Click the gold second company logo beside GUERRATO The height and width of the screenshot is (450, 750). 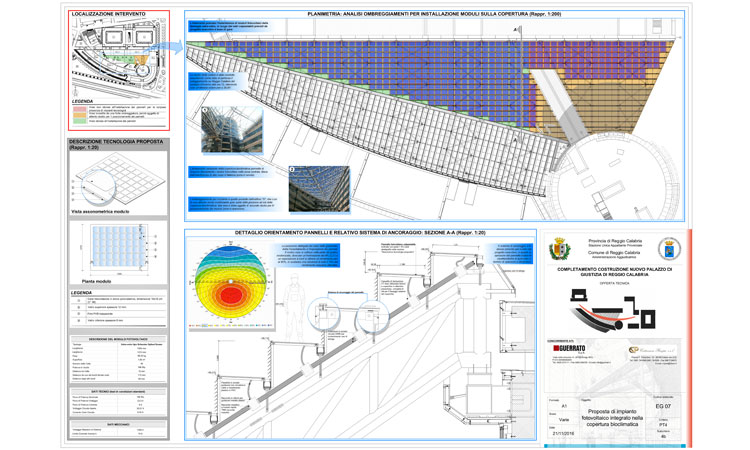(x=653, y=350)
